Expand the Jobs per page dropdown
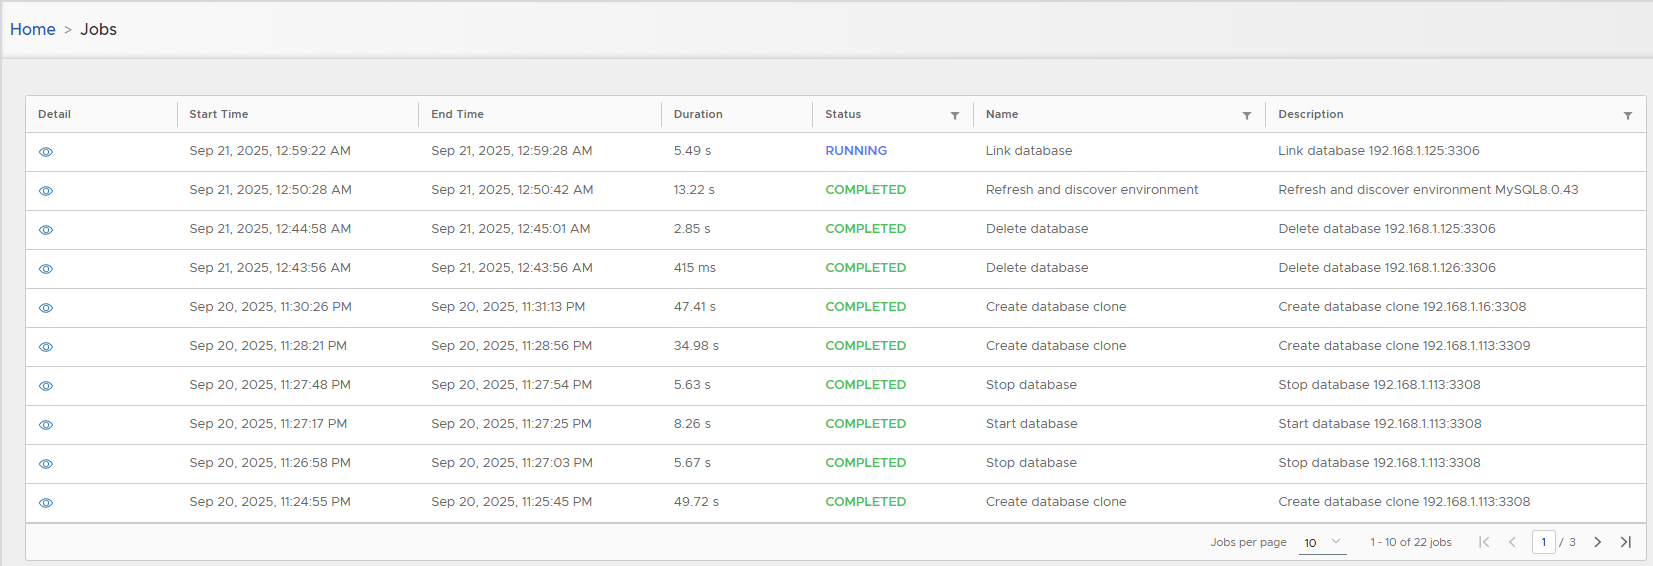Image resolution: width=1653 pixels, height=566 pixels. click(x=1322, y=542)
